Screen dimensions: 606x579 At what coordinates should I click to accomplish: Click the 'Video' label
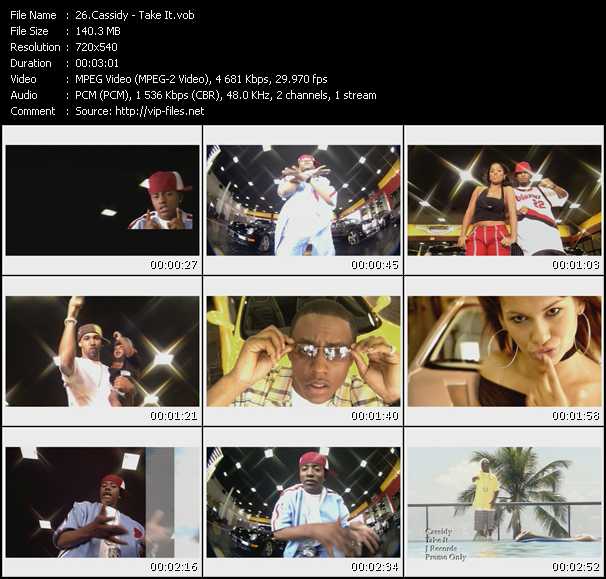(x=23, y=79)
